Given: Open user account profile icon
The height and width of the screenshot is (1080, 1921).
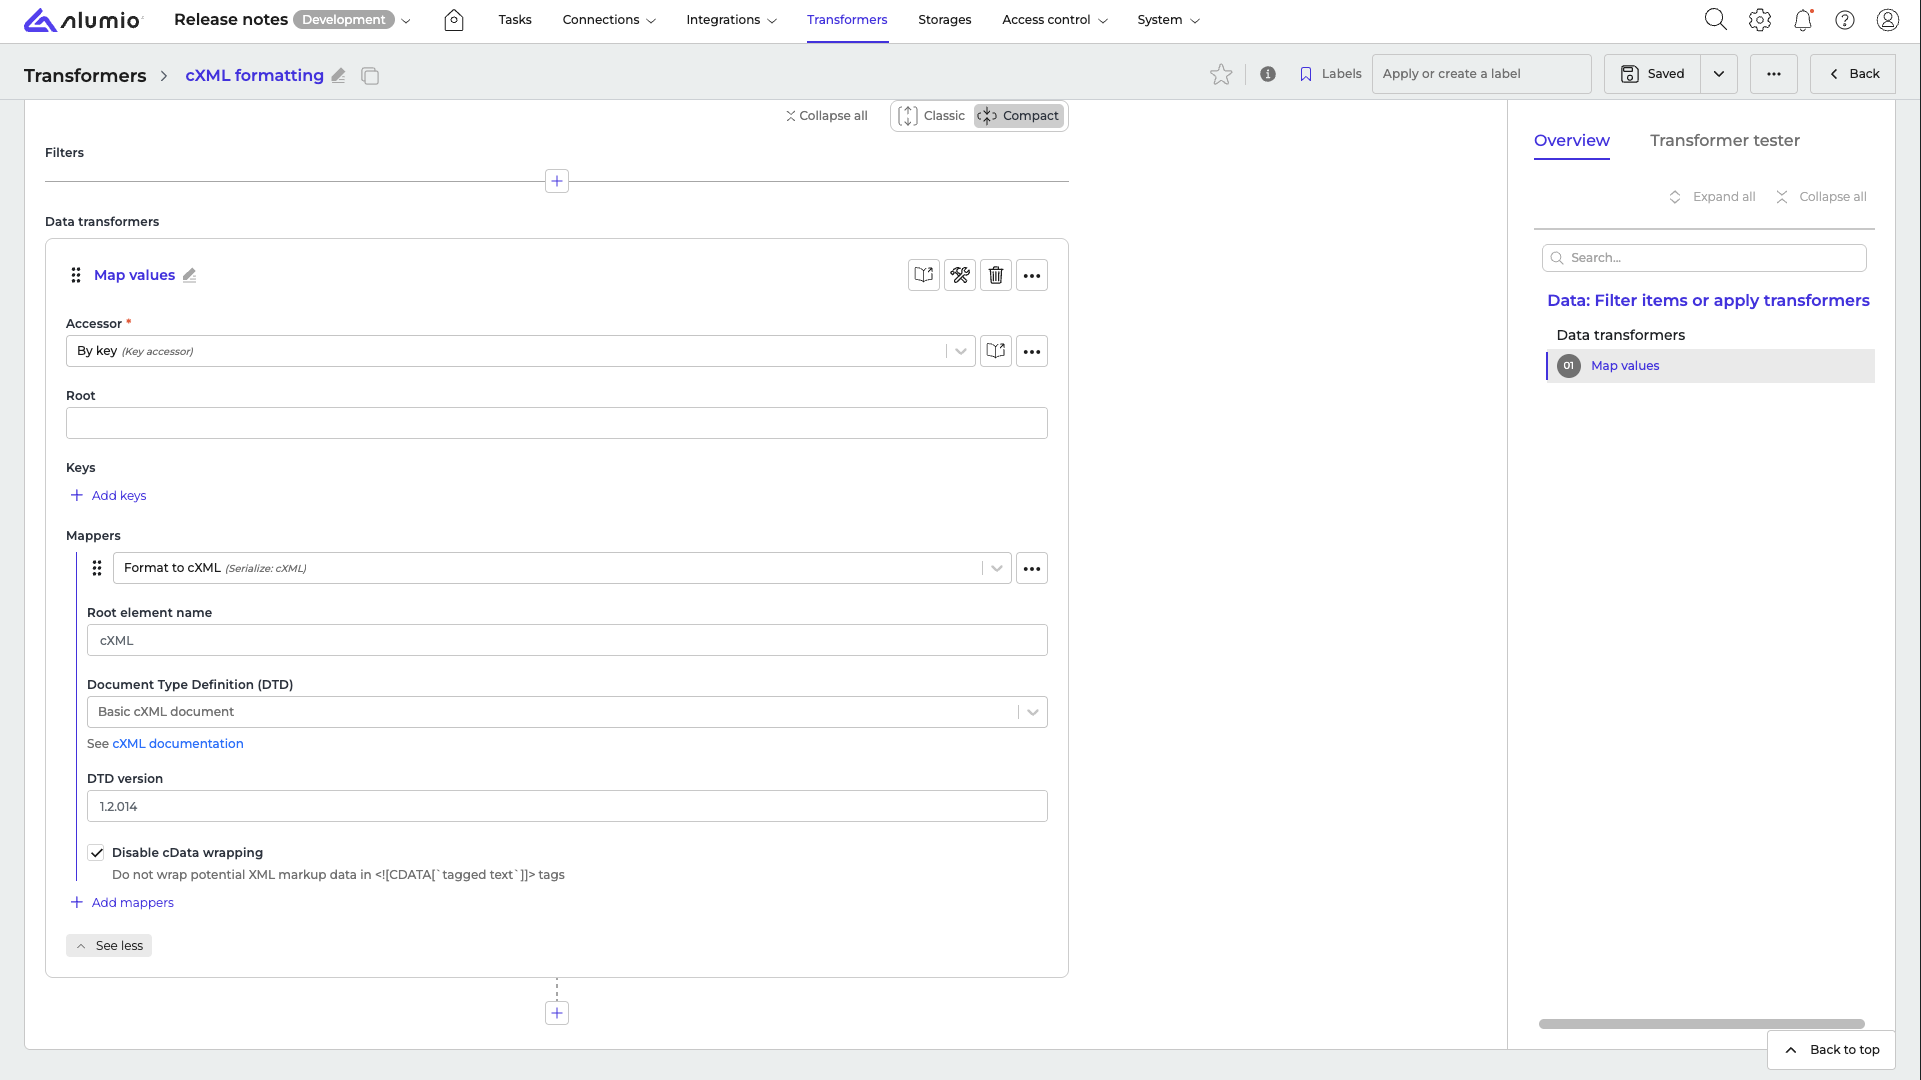Looking at the screenshot, I should [1888, 20].
